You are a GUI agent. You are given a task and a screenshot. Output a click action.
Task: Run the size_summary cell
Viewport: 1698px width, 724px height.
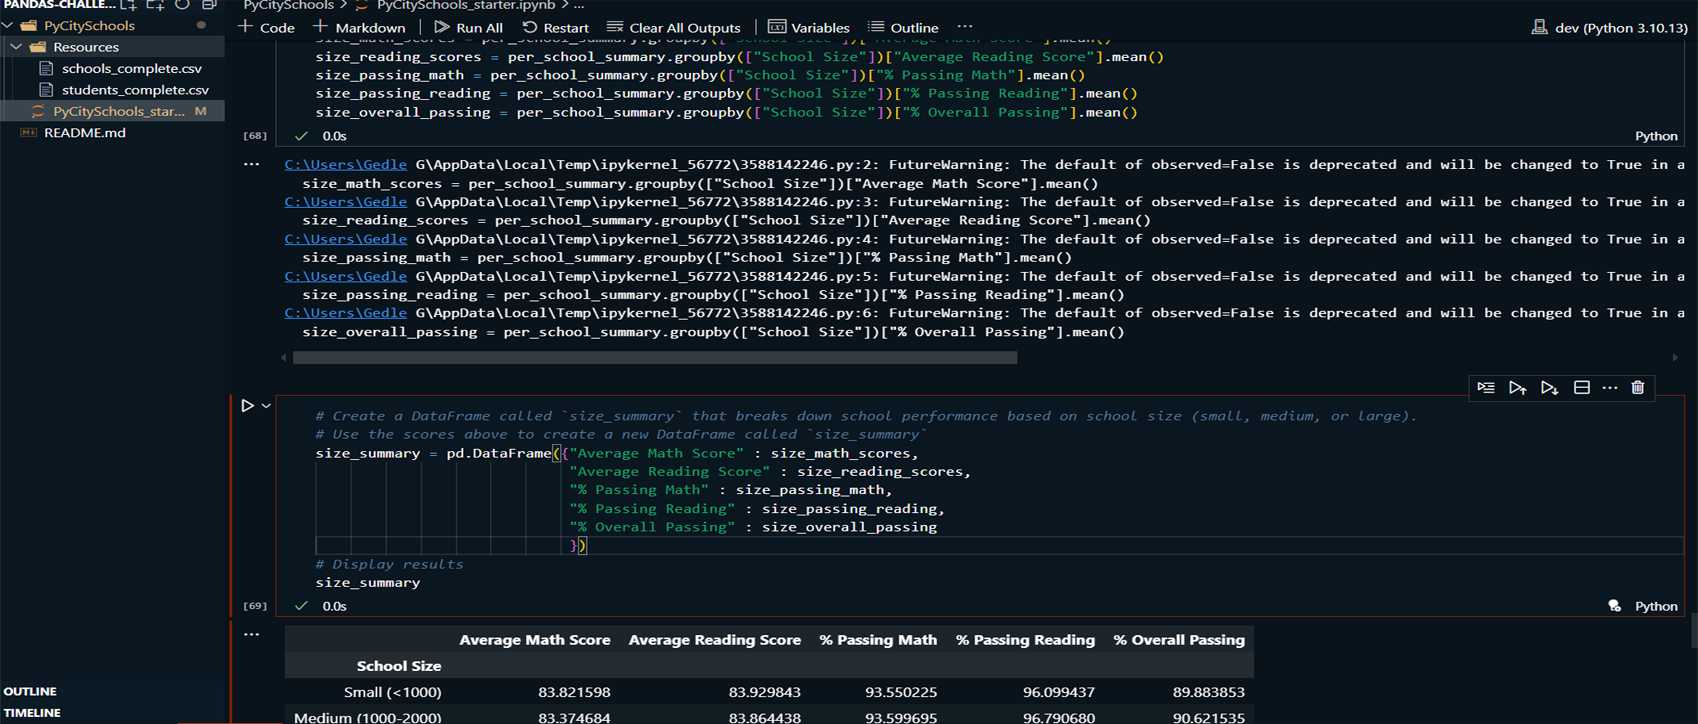(247, 406)
